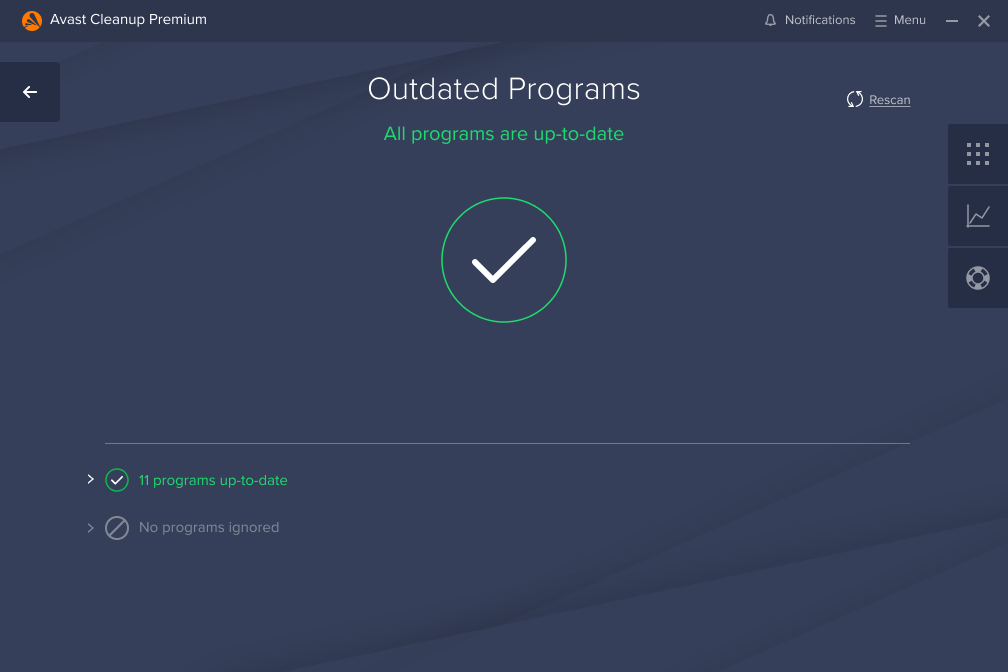Close the Avast Cleanup Premium window

coord(984,21)
